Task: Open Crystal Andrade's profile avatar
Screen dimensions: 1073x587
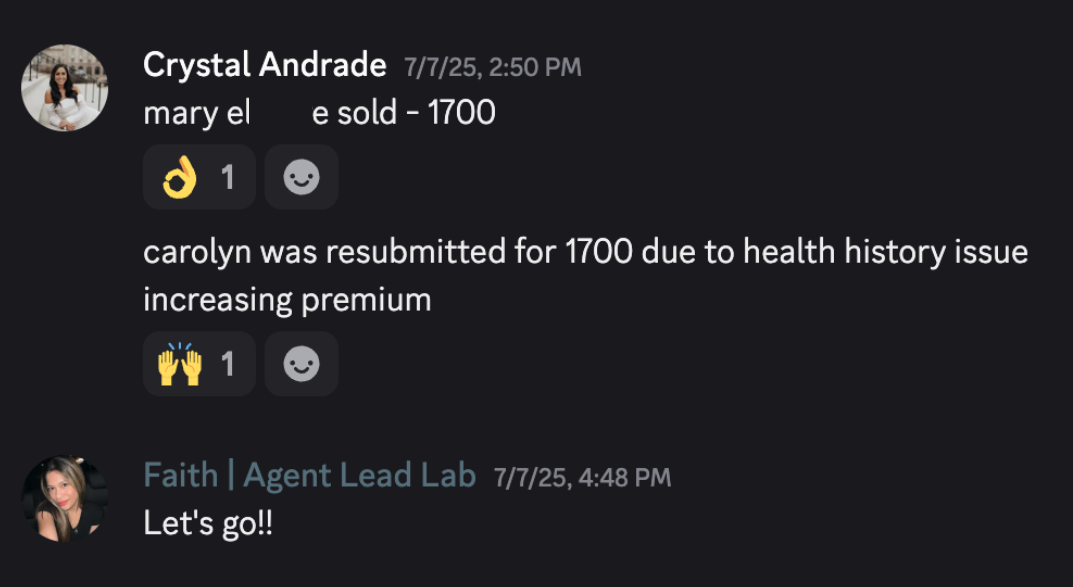Action: click(64, 88)
